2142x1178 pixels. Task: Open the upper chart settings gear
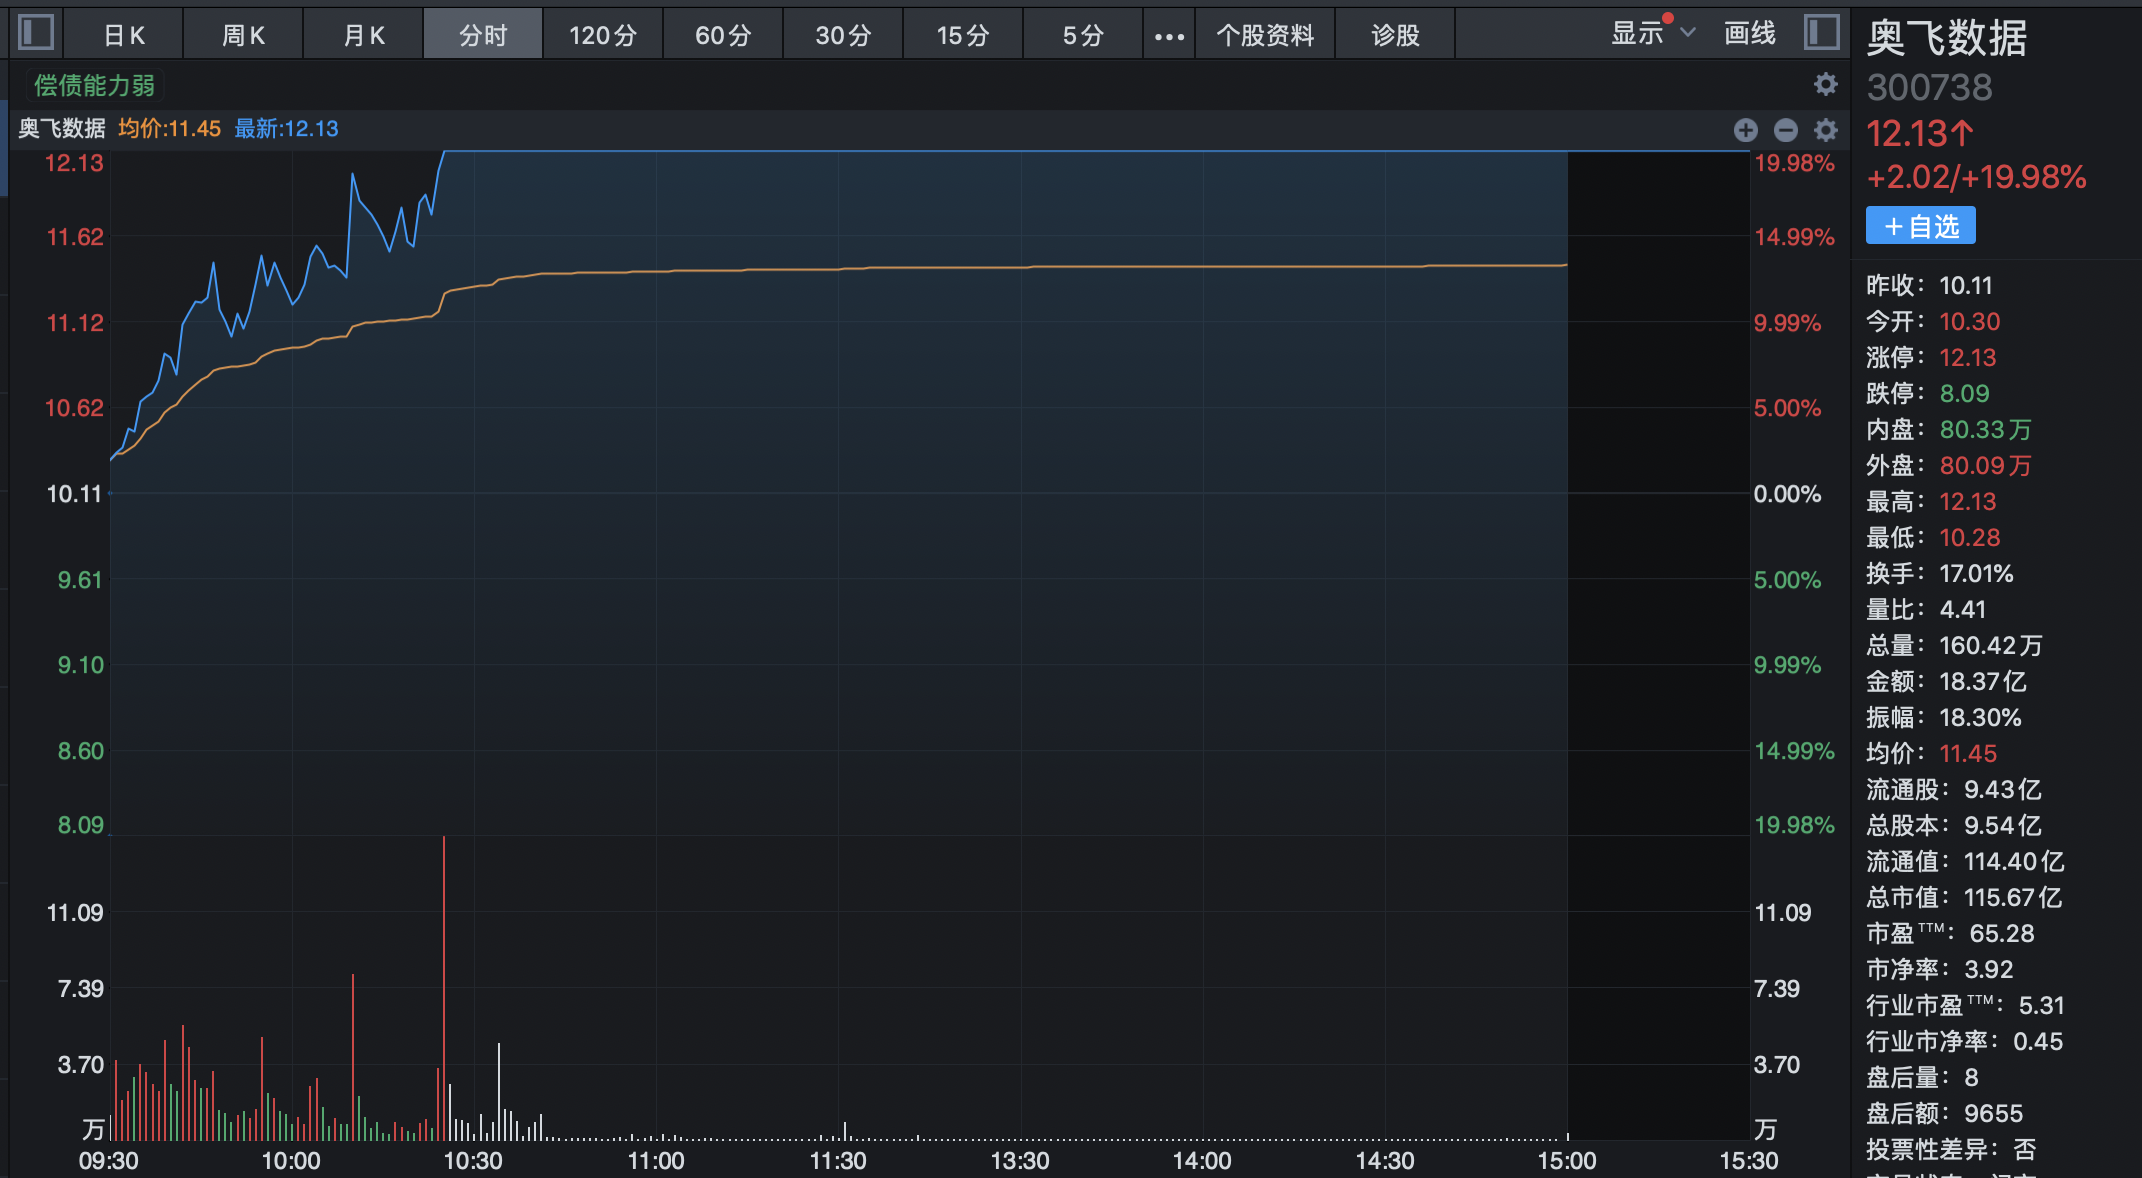[x=1825, y=85]
